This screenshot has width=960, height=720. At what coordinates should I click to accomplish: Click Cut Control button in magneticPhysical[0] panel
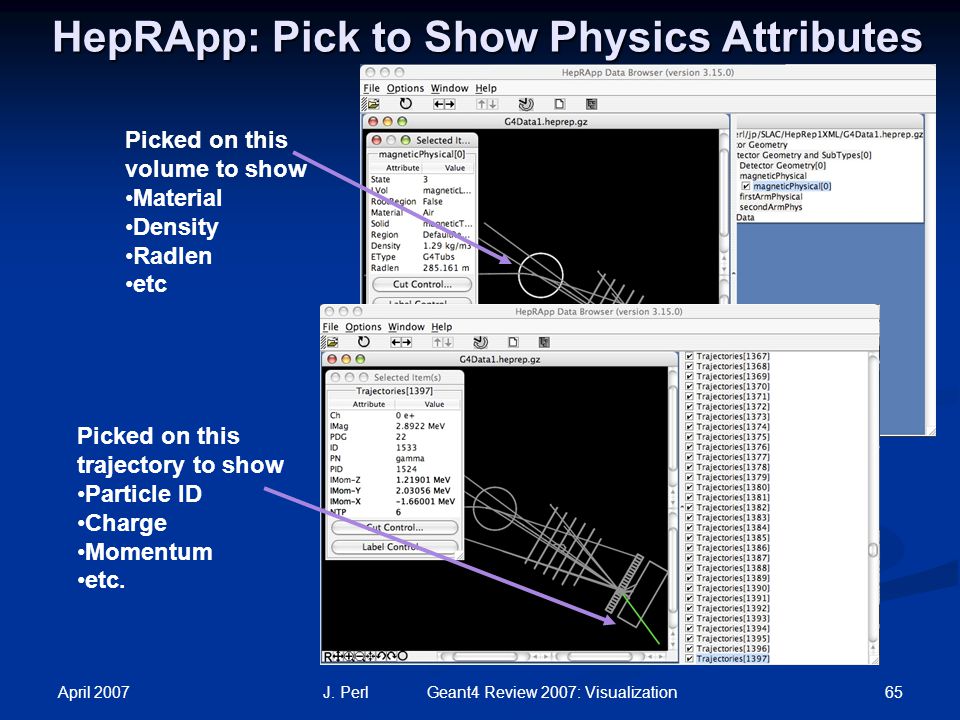point(422,284)
